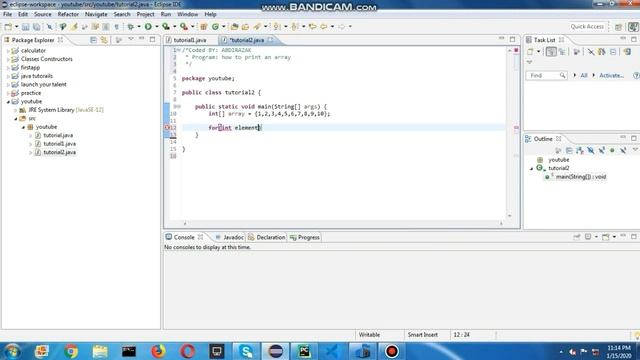Click Skype icon in the taskbar
This screenshot has width=640, height=360.
click(x=246, y=351)
